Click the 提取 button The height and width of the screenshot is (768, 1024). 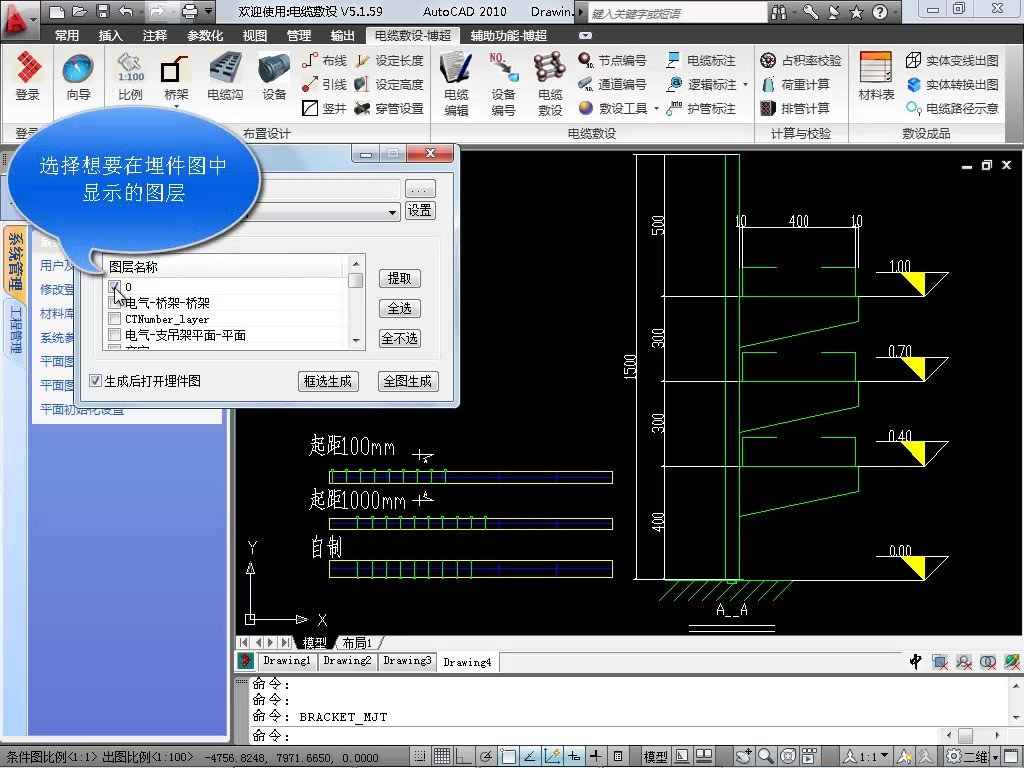pos(400,278)
